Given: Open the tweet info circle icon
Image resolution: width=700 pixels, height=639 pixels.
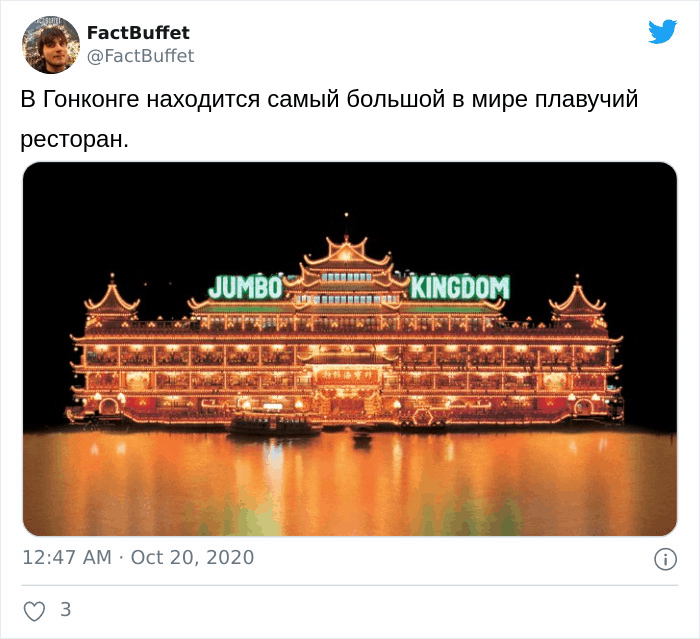Looking at the screenshot, I should [x=665, y=559].
